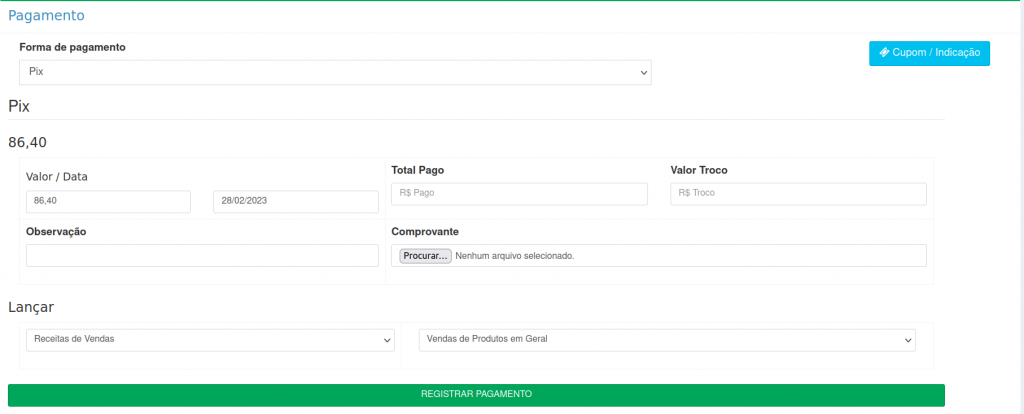1024x414 pixels.
Task: Click the 'Nenhum arquivo selecionado' file text
Action: point(515,256)
